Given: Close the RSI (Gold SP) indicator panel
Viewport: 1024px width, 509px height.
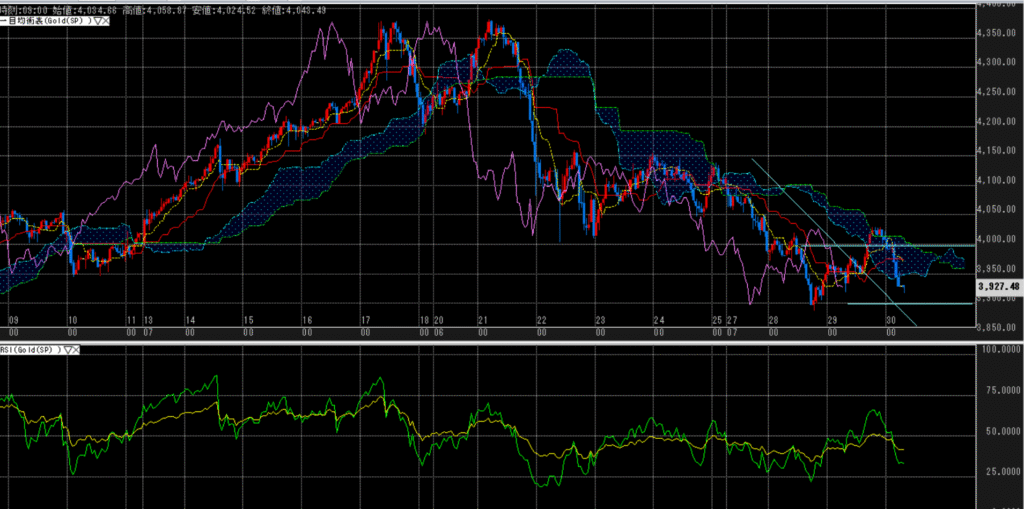Looking at the screenshot, I should (76, 350).
